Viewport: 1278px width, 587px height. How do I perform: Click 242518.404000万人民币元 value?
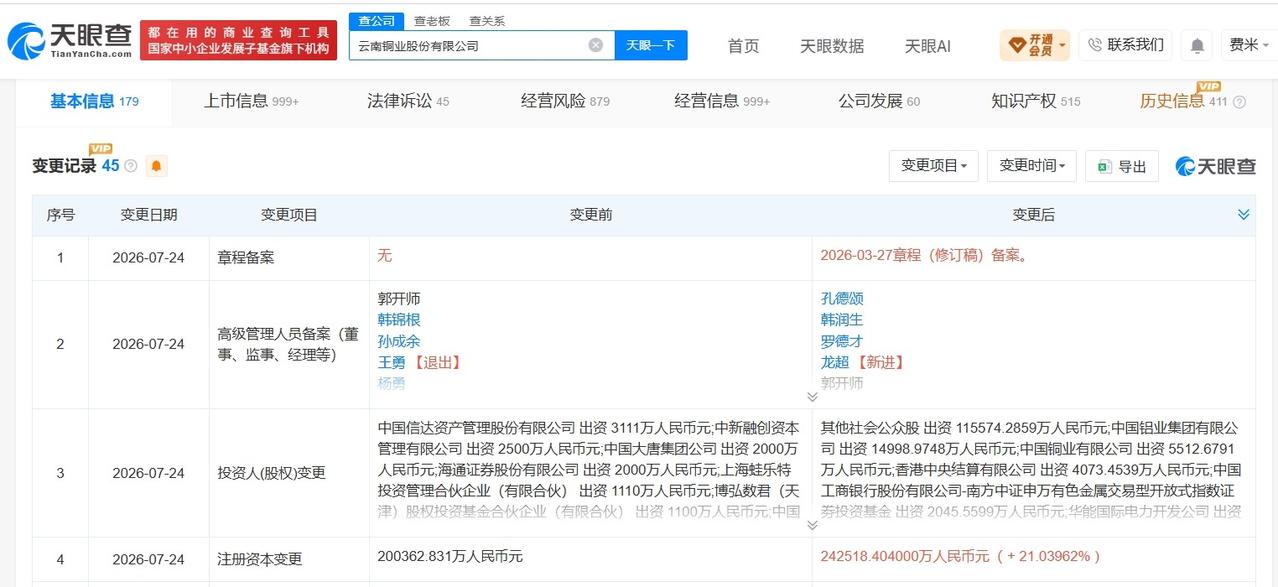coord(904,556)
